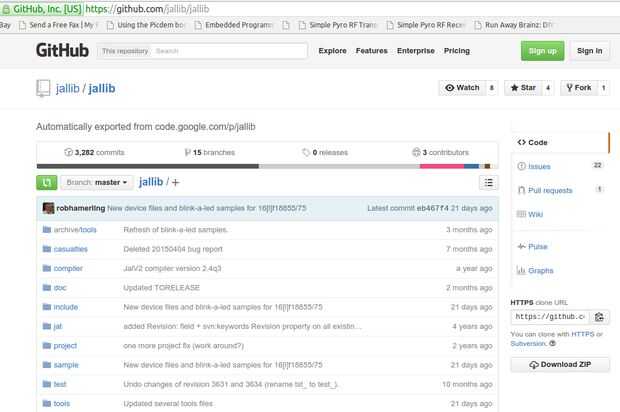This screenshot has width=620, height=412.
Task: Click the Graphs sidebar icon
Action: click(521, 270)
